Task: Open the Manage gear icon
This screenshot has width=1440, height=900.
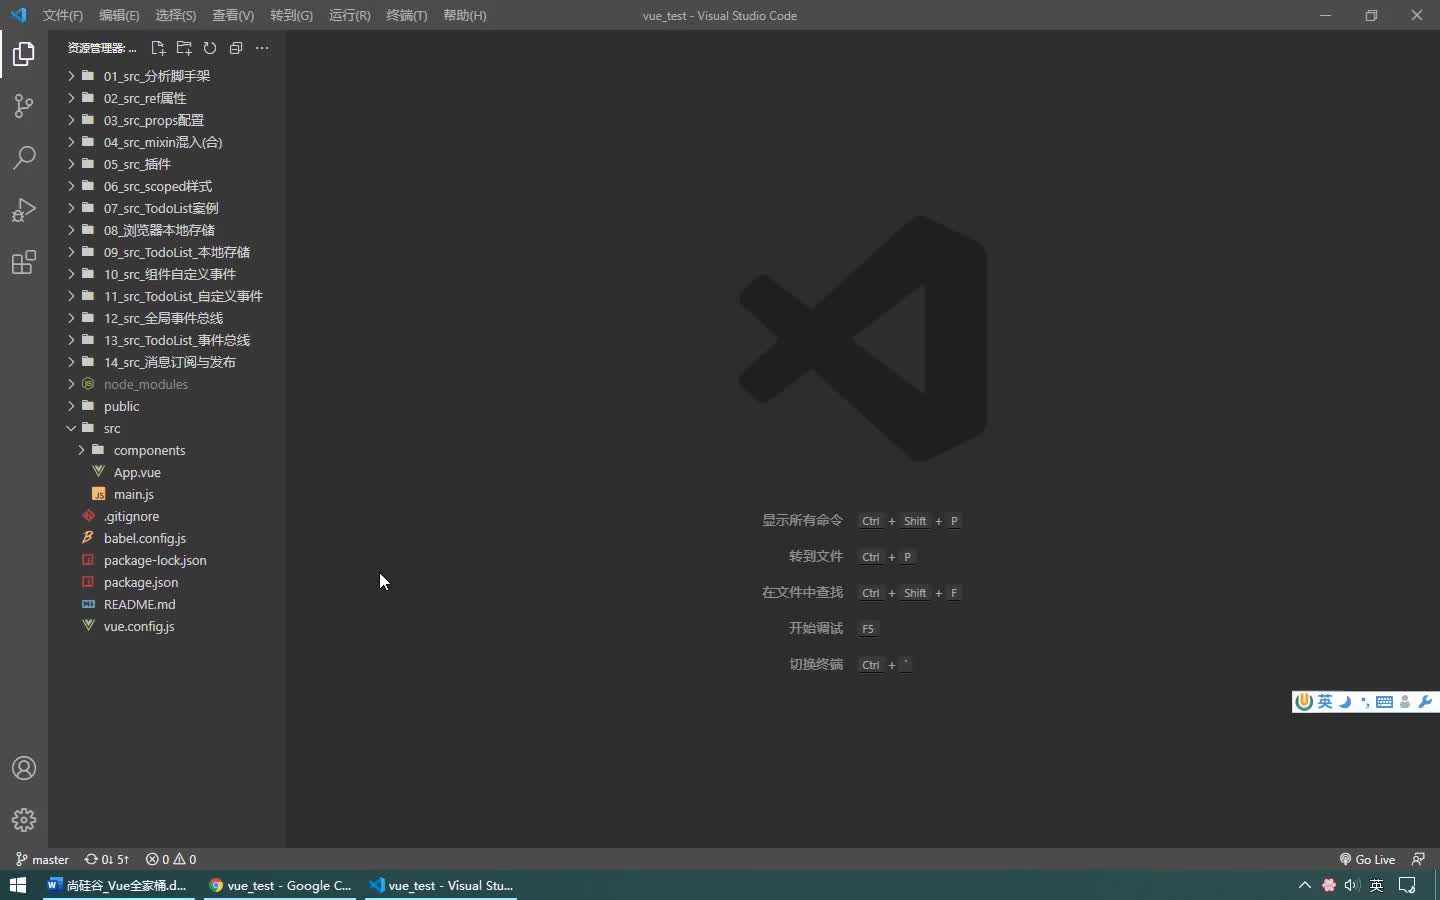Action: coord(24,820)
